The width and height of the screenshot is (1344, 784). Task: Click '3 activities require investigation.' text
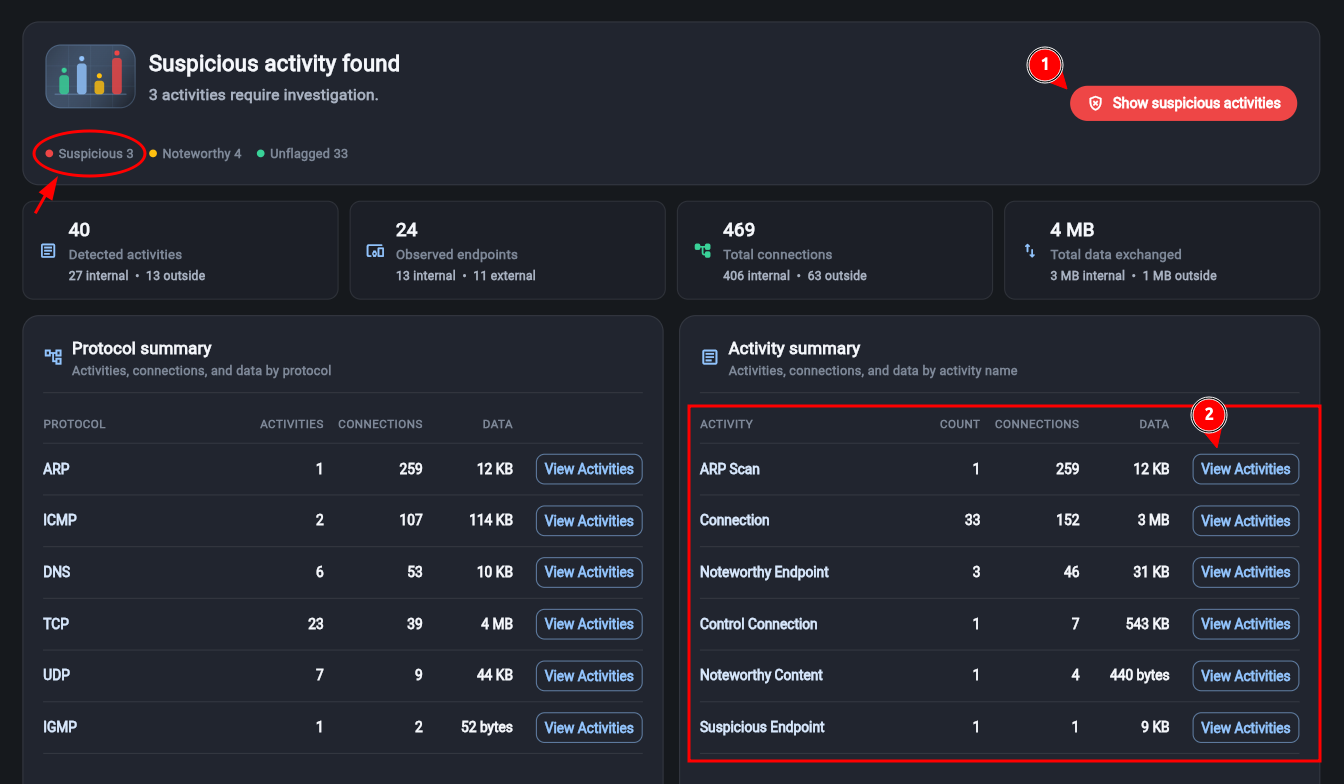point(263,96)
